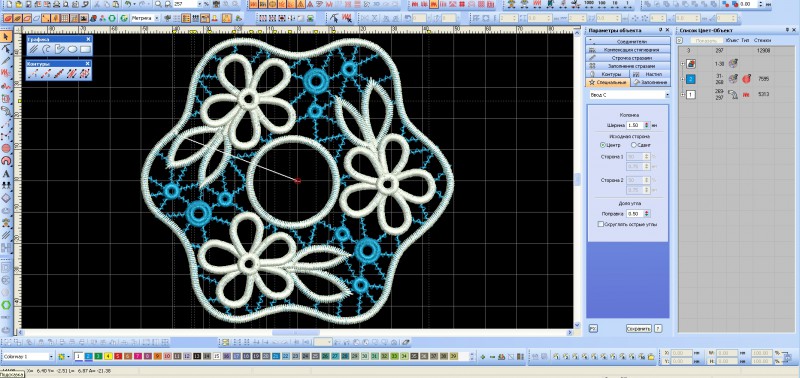
Task: Switch to the Настил tab
Action: coord(651,74)
